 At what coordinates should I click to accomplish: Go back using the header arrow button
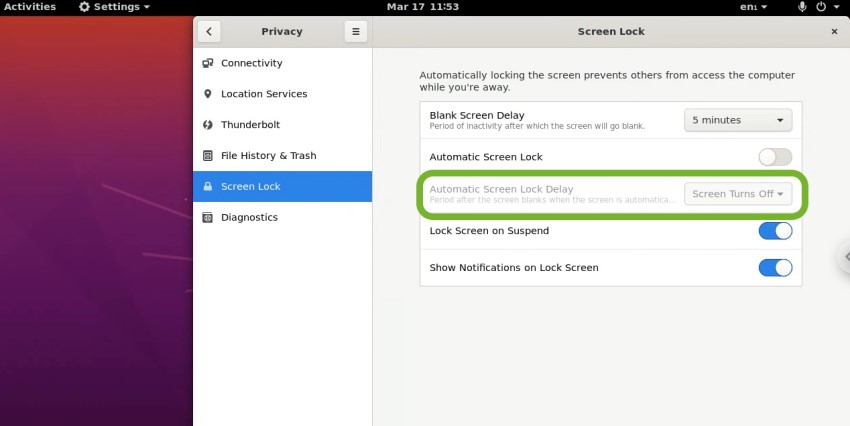(208, 31)
